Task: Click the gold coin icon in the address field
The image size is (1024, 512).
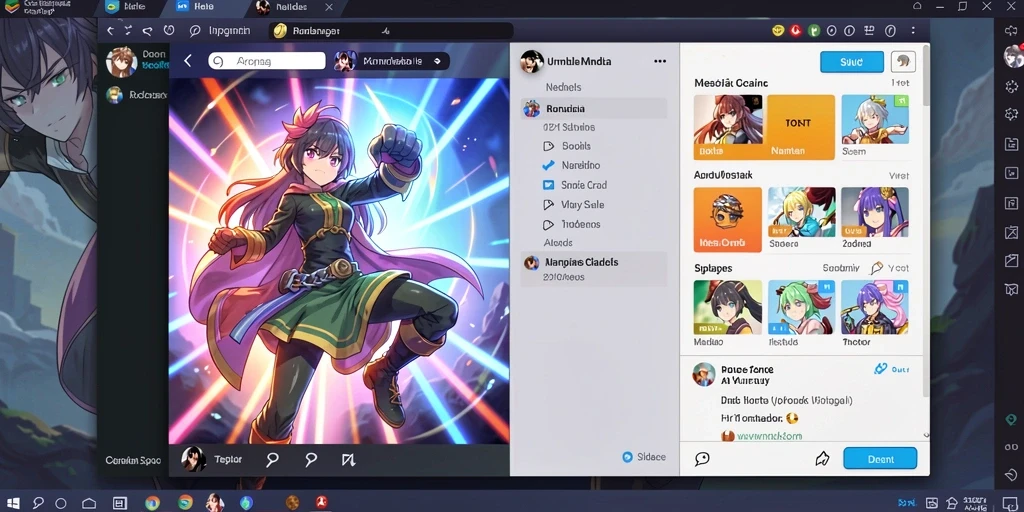Action: (x=280, y=30)
